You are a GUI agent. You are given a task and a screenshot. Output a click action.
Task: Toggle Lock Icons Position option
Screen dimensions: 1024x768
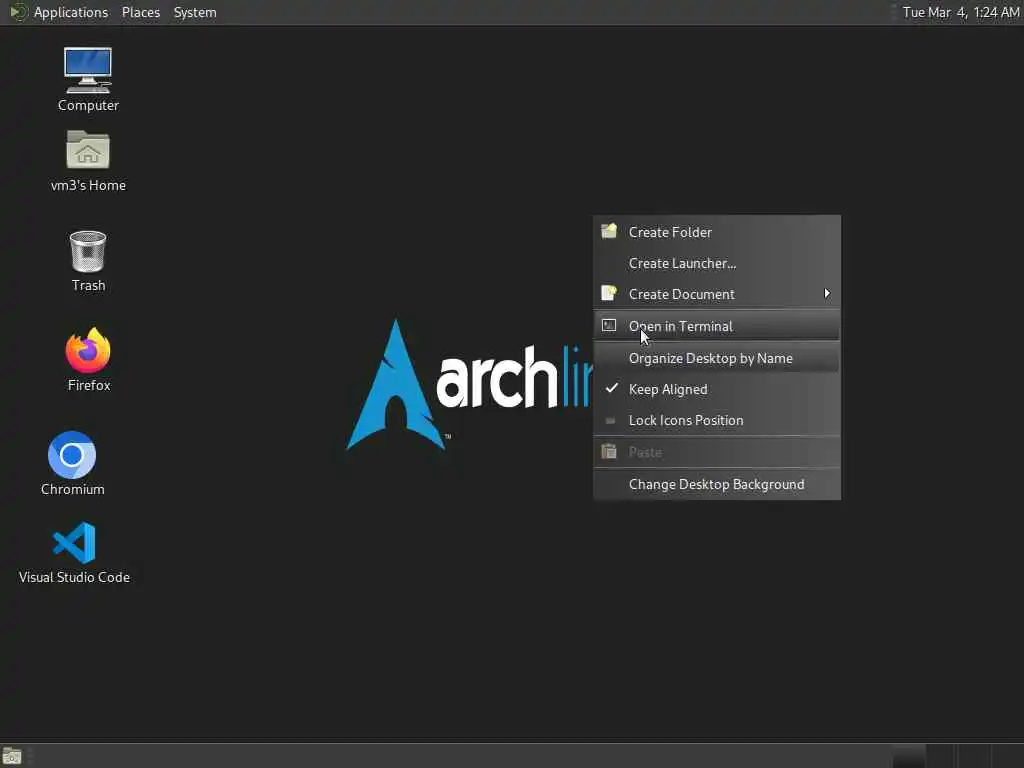coord(716,420)
